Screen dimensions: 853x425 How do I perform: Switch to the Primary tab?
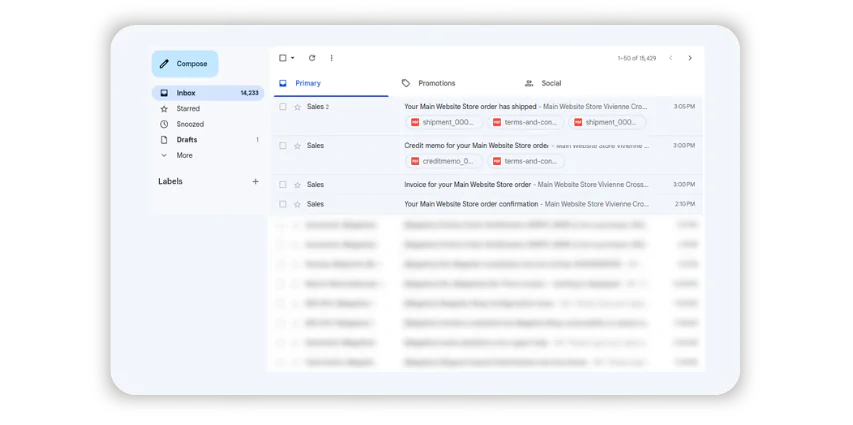(x=329, y=83)
